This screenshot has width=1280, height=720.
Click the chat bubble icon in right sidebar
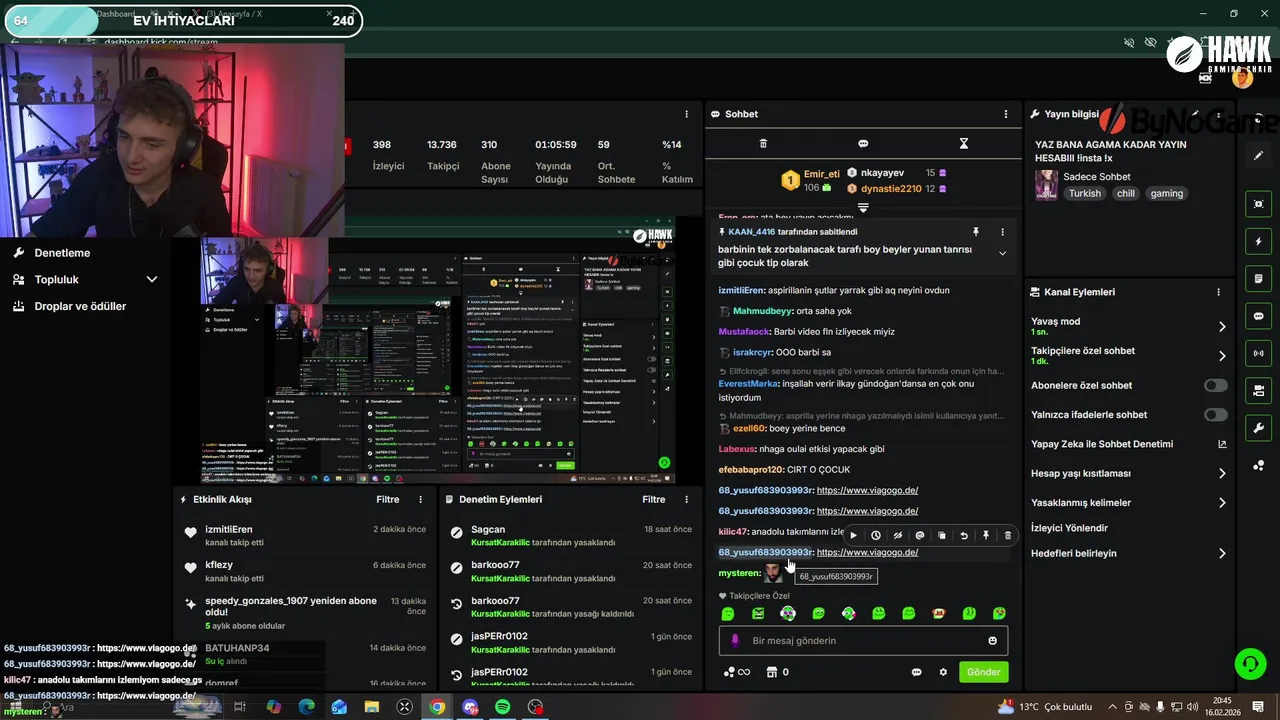[x=1259, y=316]
